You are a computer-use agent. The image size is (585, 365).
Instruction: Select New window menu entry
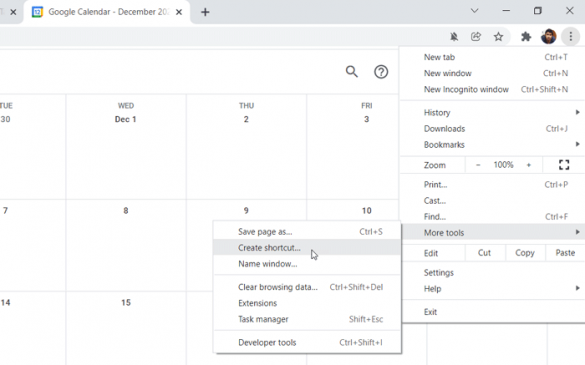coord(492,73)
